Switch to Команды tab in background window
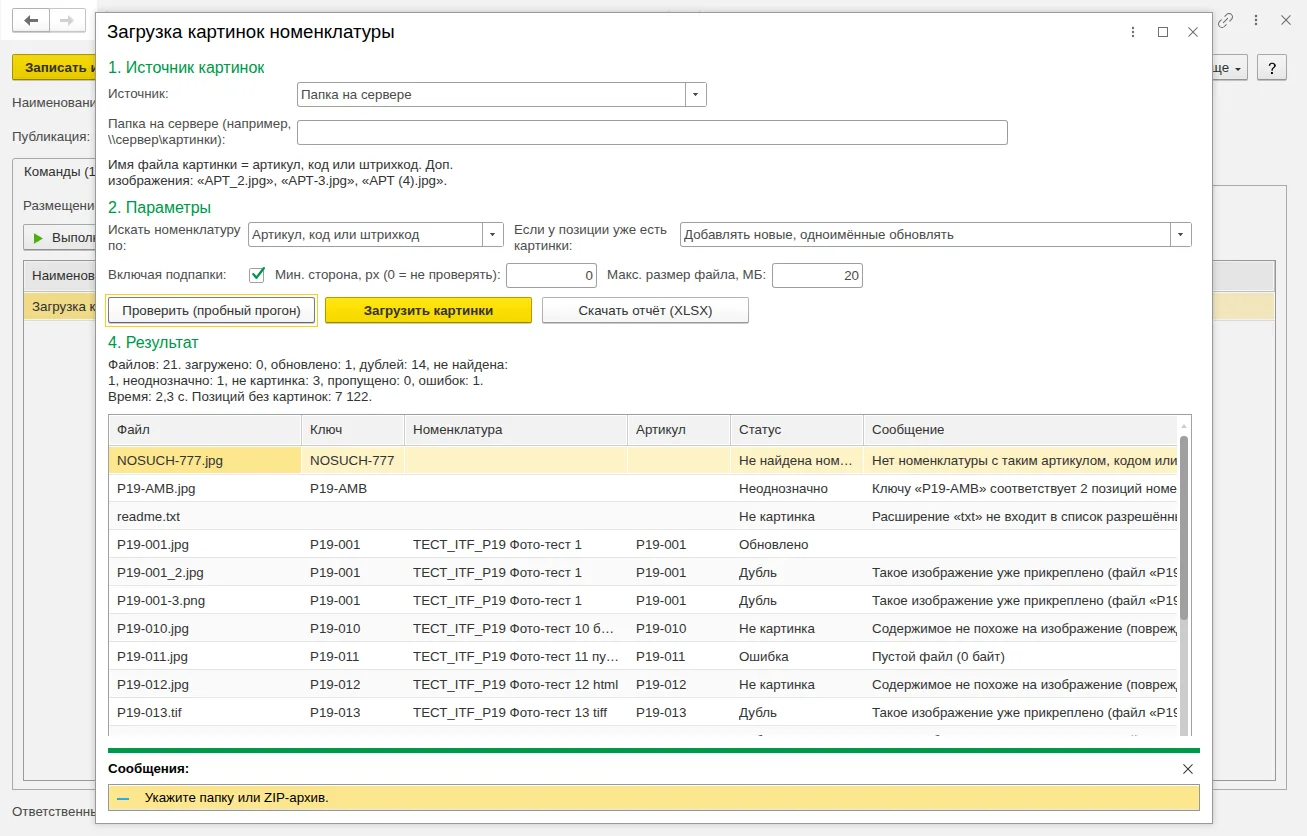Screen dimensions: 1307x836 (x=59, y=171)
